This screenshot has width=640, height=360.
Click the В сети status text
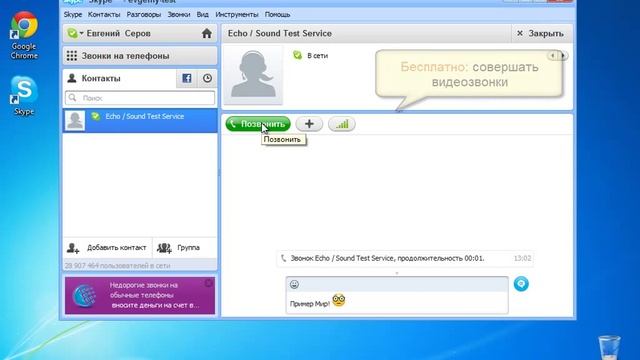point(318,56)
